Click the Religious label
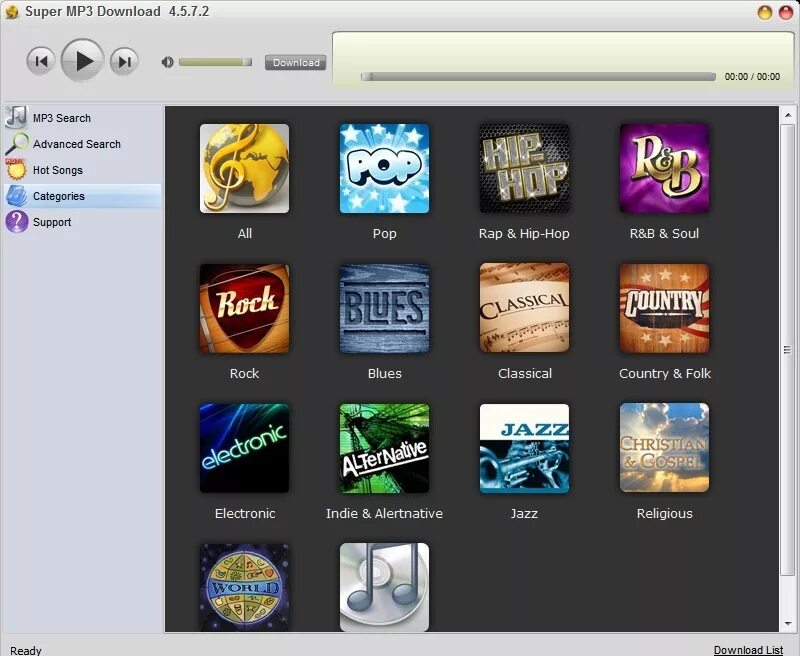The image size is (800, 656). pyautogui.click(x=665, y=513)
